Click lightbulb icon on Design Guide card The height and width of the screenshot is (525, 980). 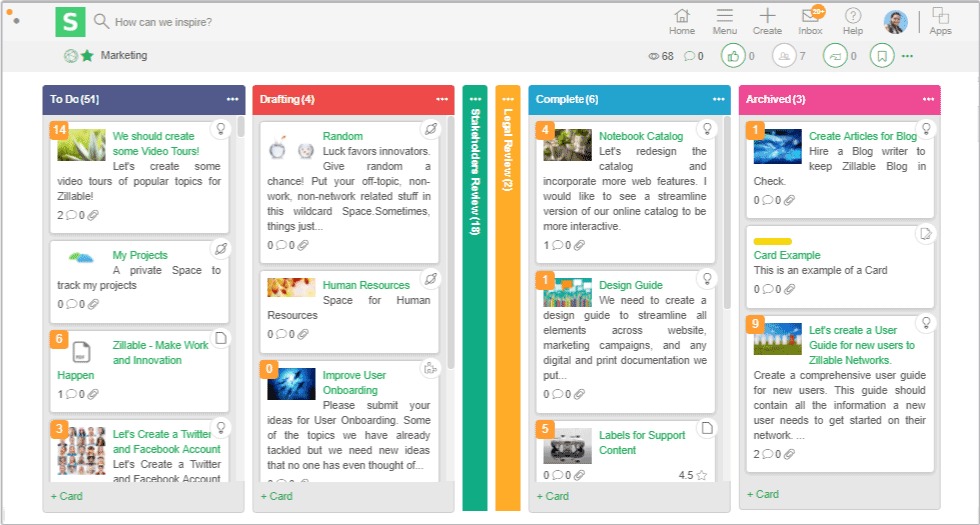click(707, 279)
